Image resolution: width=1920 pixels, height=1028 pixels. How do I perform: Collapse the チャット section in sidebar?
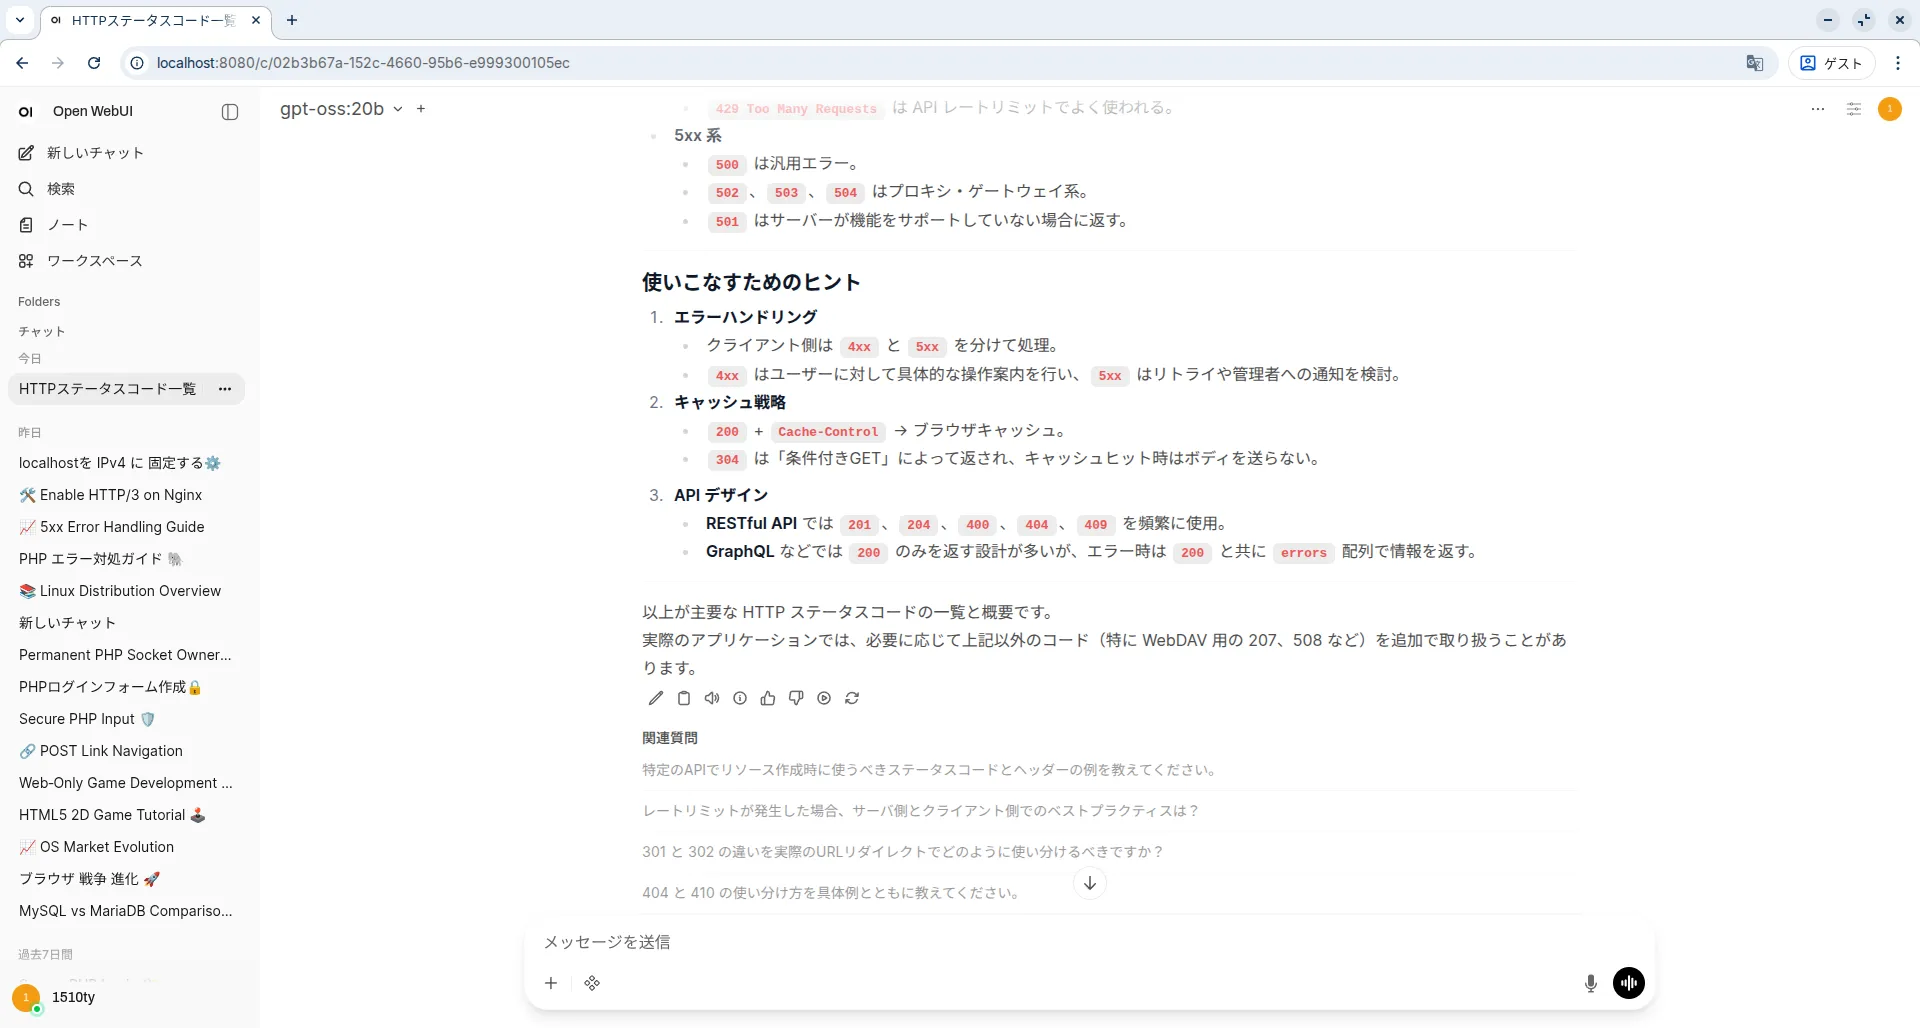(x=42, y=331)
